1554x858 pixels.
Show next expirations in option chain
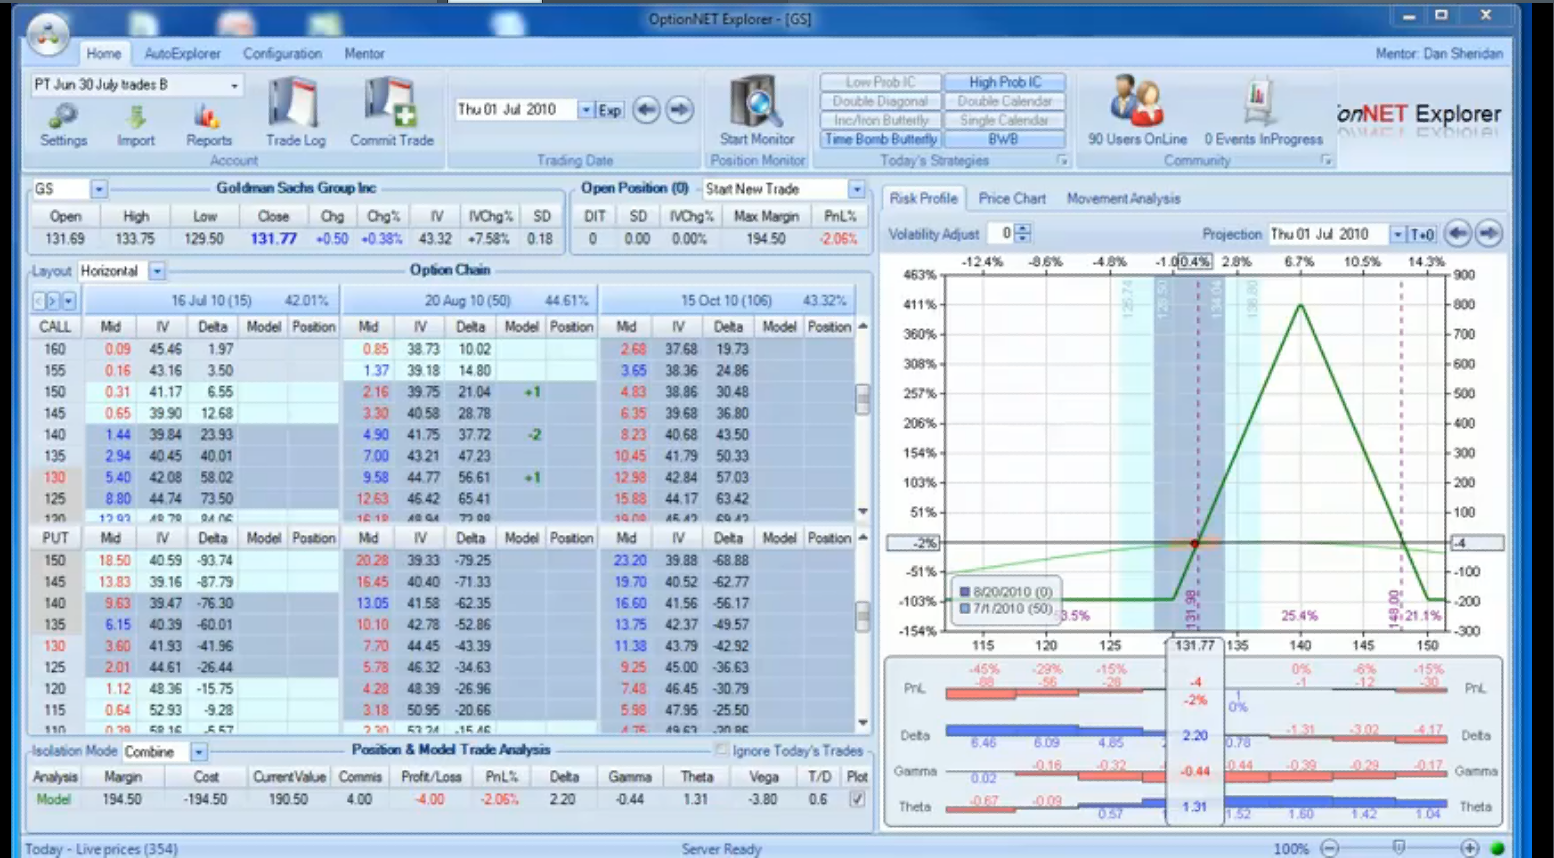click(53, 300)
